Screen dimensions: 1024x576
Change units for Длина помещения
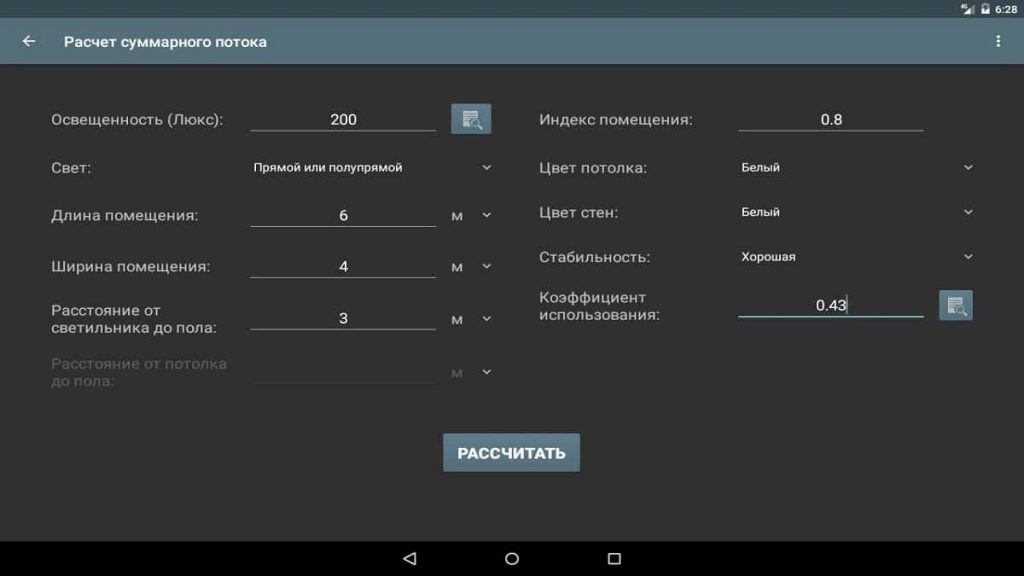[471, 216]
